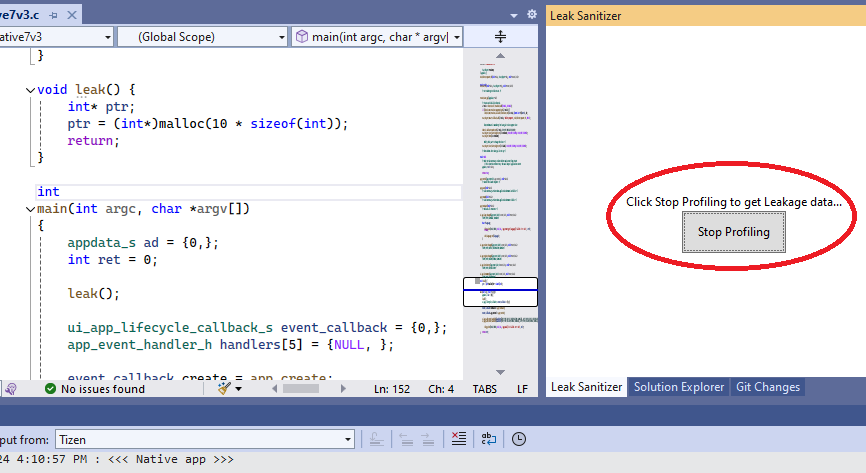This screenshot has width=866, height=473.
Task: Click the output timestamp clock icon
Action: pos(518,439)
